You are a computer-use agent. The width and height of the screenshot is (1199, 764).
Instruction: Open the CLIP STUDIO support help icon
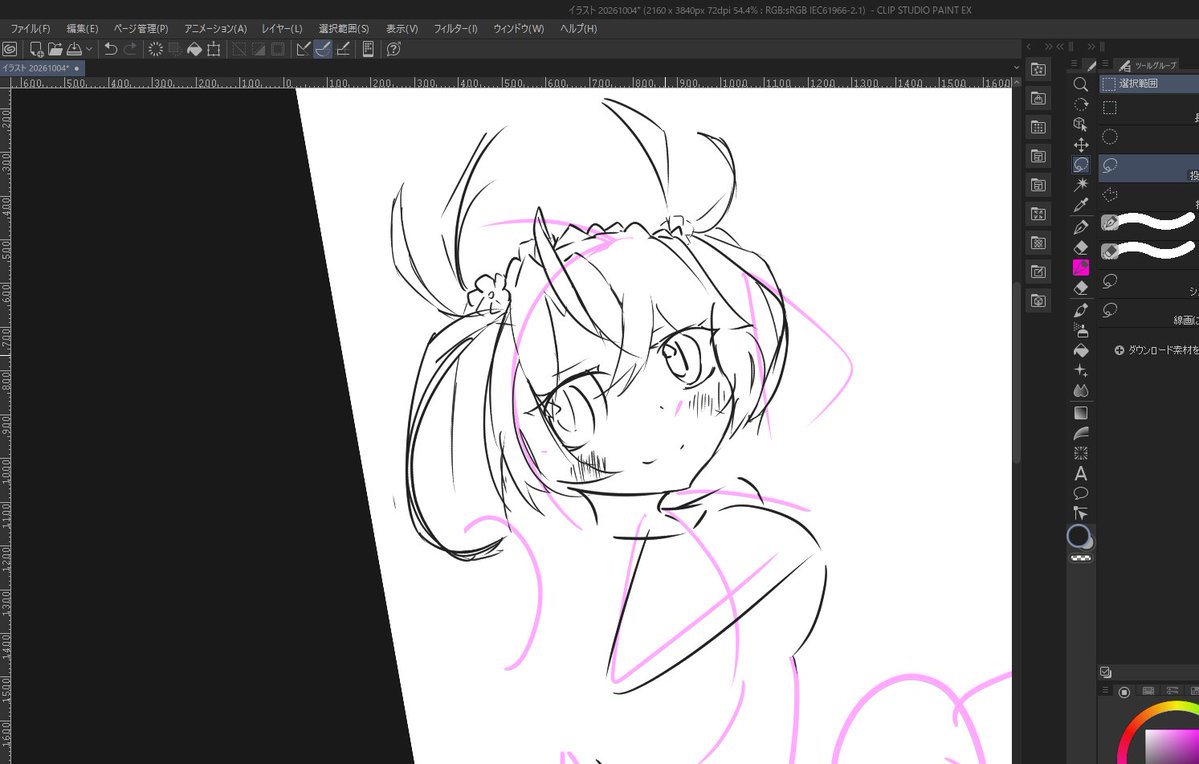(x=394, y=49)
